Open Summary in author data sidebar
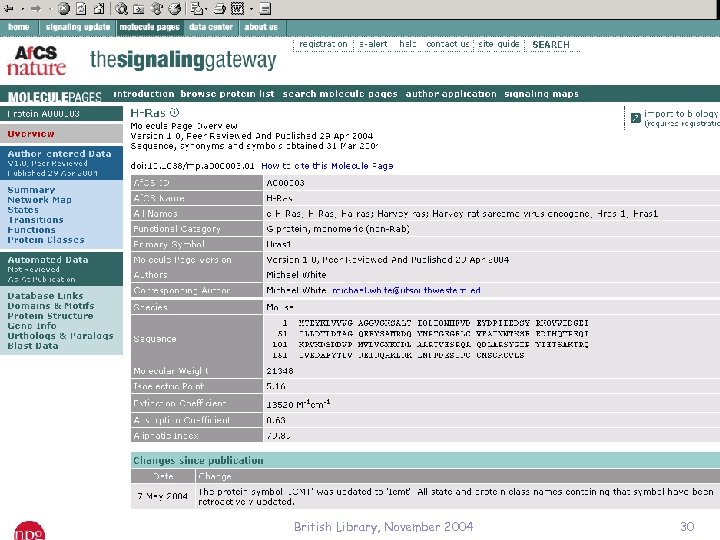 31,190
